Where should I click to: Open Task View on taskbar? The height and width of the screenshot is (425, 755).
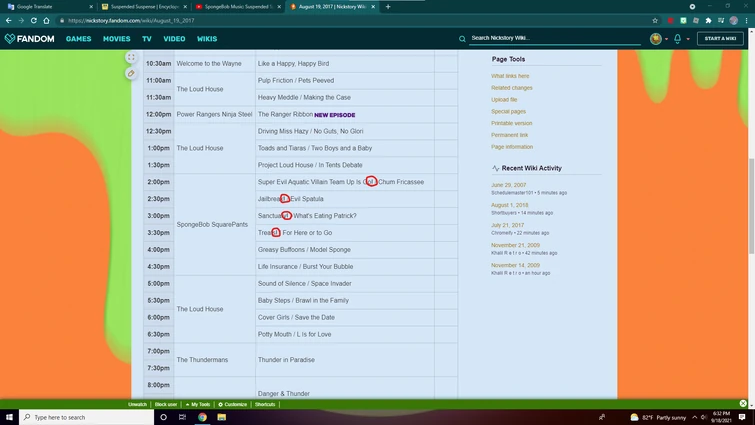coord(182,417)
